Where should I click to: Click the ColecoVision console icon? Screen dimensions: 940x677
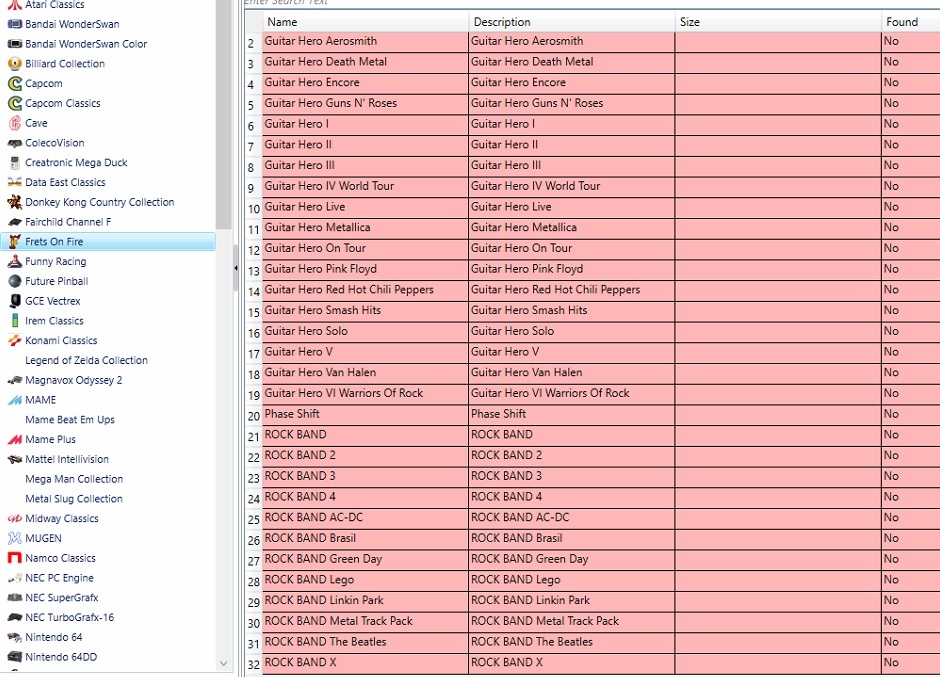tap(14, 143)
